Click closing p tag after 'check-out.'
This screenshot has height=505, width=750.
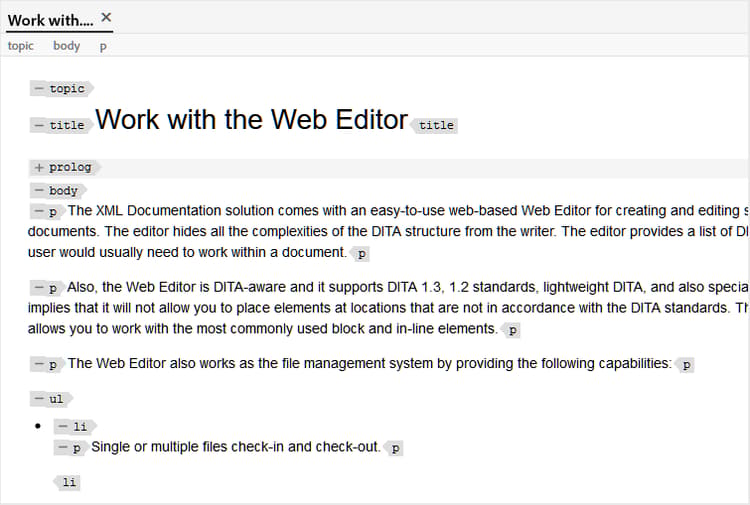point(395,448)
